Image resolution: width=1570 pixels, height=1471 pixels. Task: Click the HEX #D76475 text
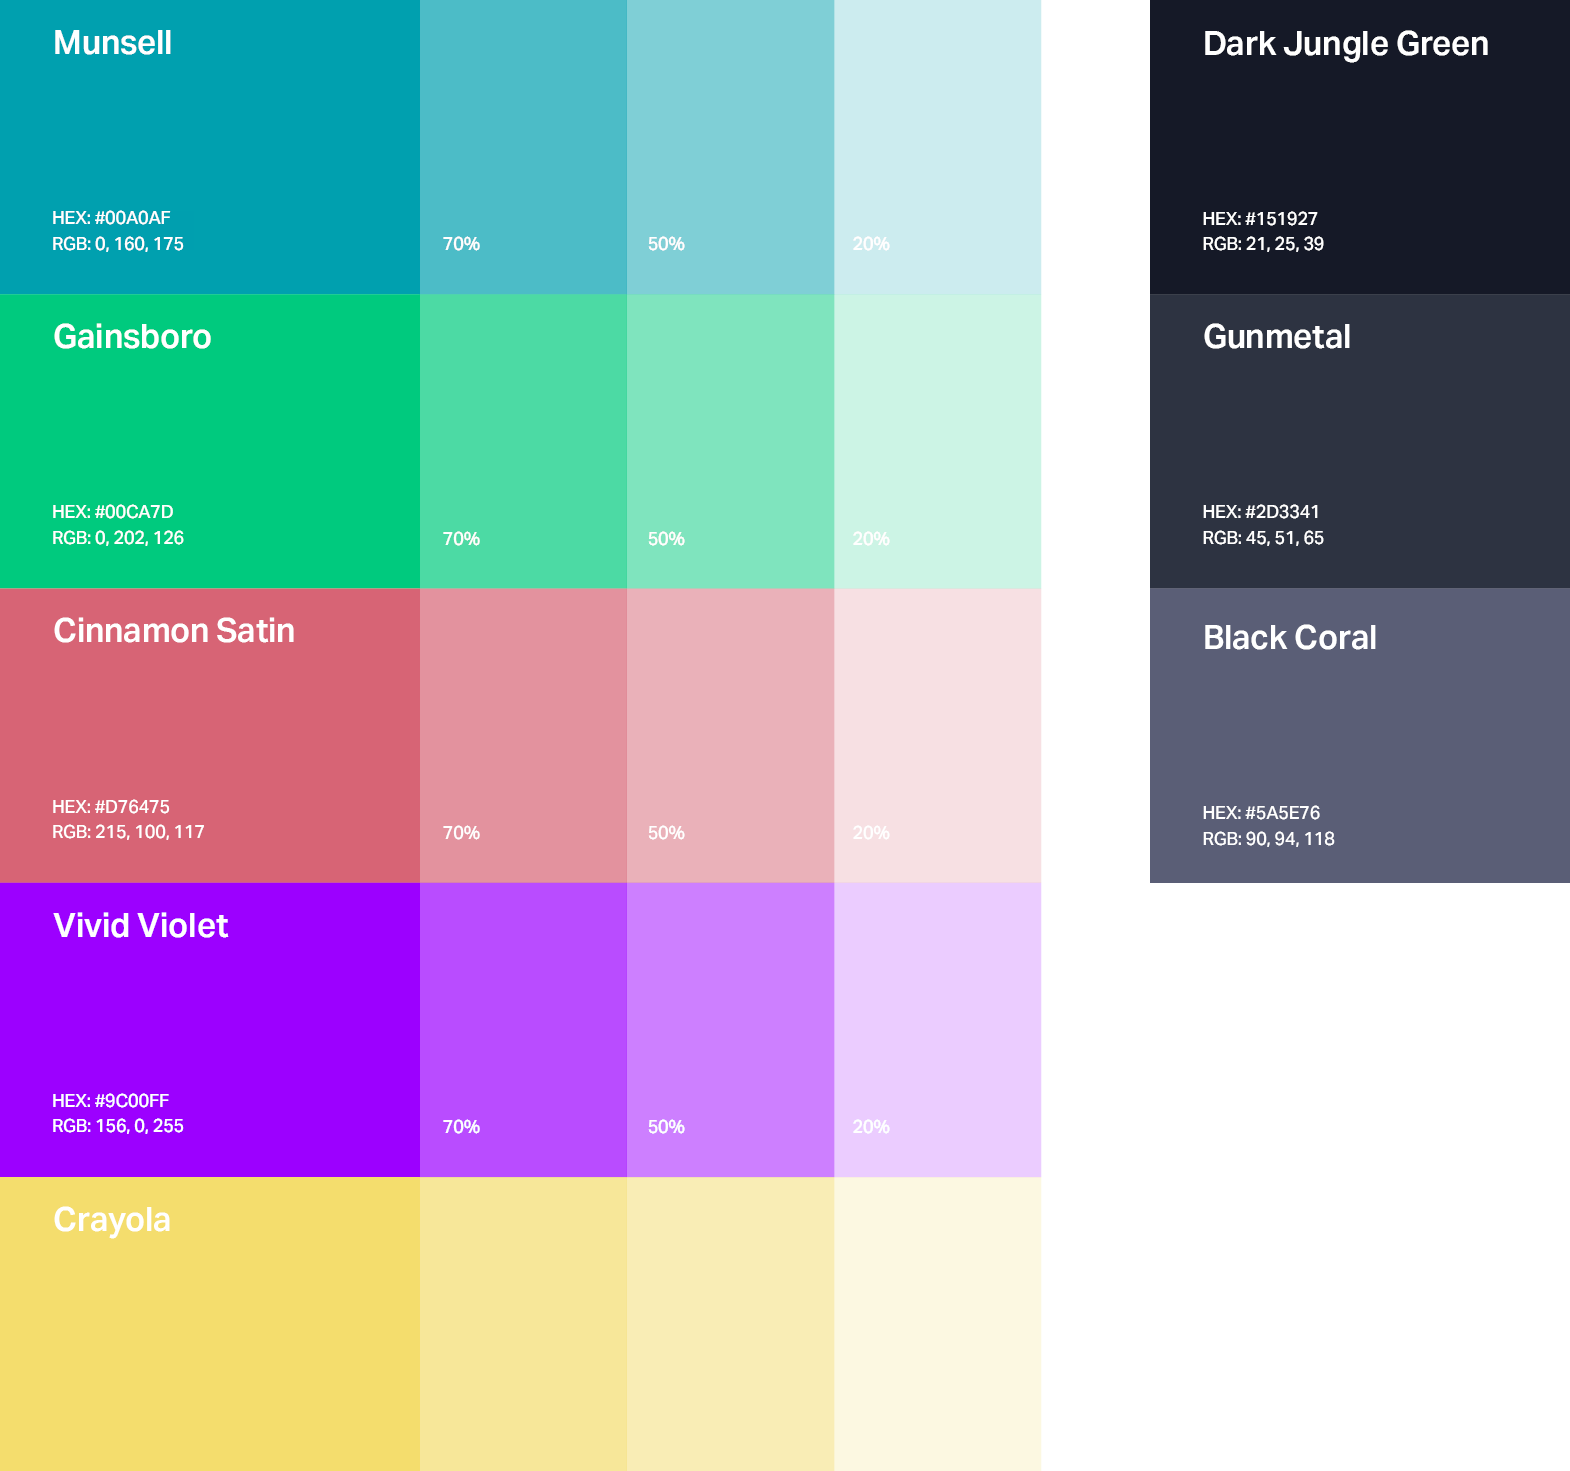[x=111, y=807]
